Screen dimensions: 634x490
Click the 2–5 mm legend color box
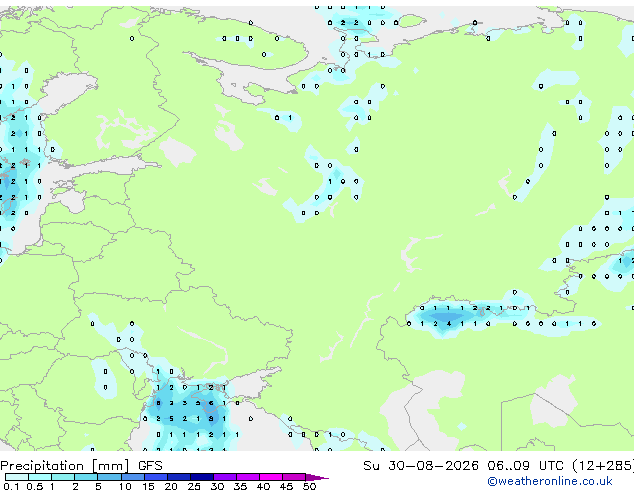pos(86,477)
